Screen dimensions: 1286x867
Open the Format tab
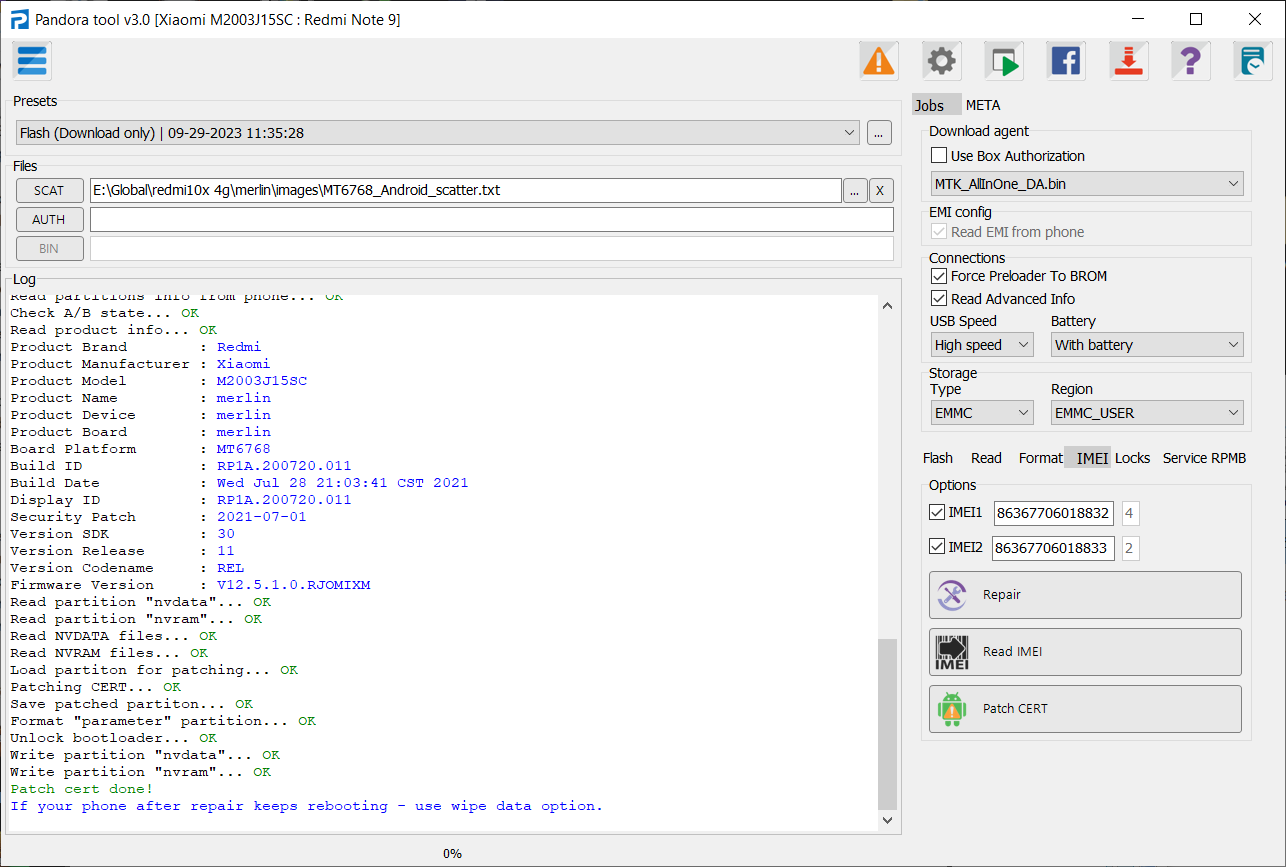(1040, 458)
